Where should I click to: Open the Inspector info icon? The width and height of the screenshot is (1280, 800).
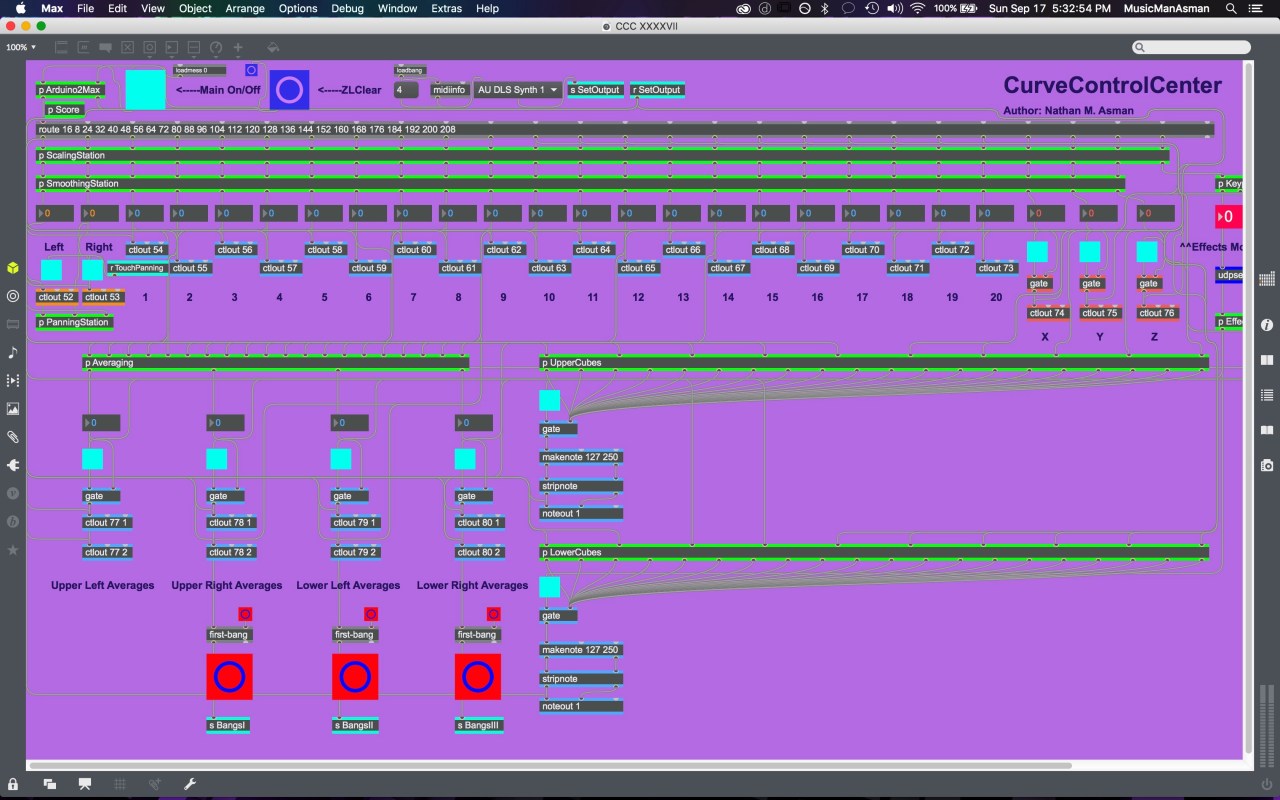(1267, 325)
